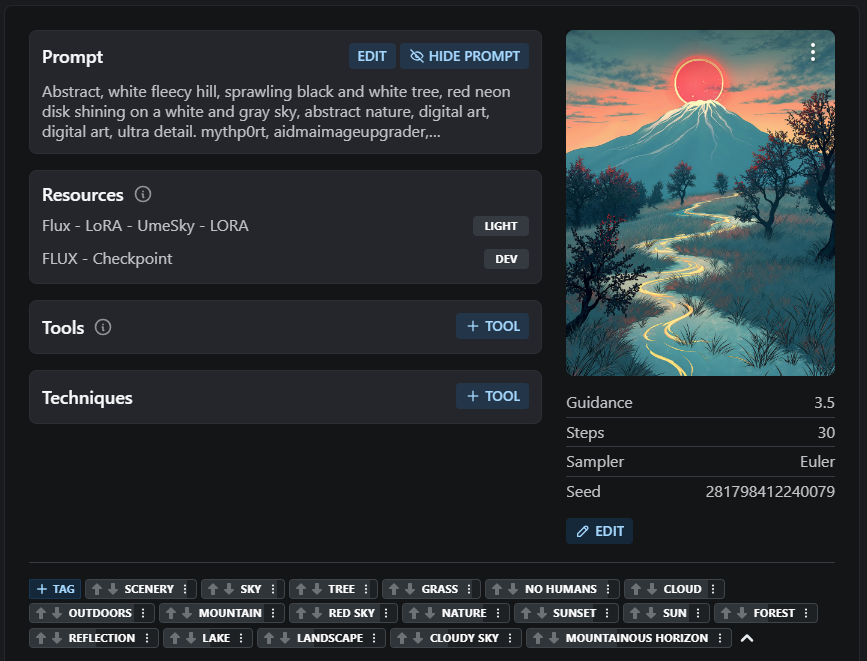Downvote the FOREST tag
Screen dimensions: 867x661
[x=741, y=613]
